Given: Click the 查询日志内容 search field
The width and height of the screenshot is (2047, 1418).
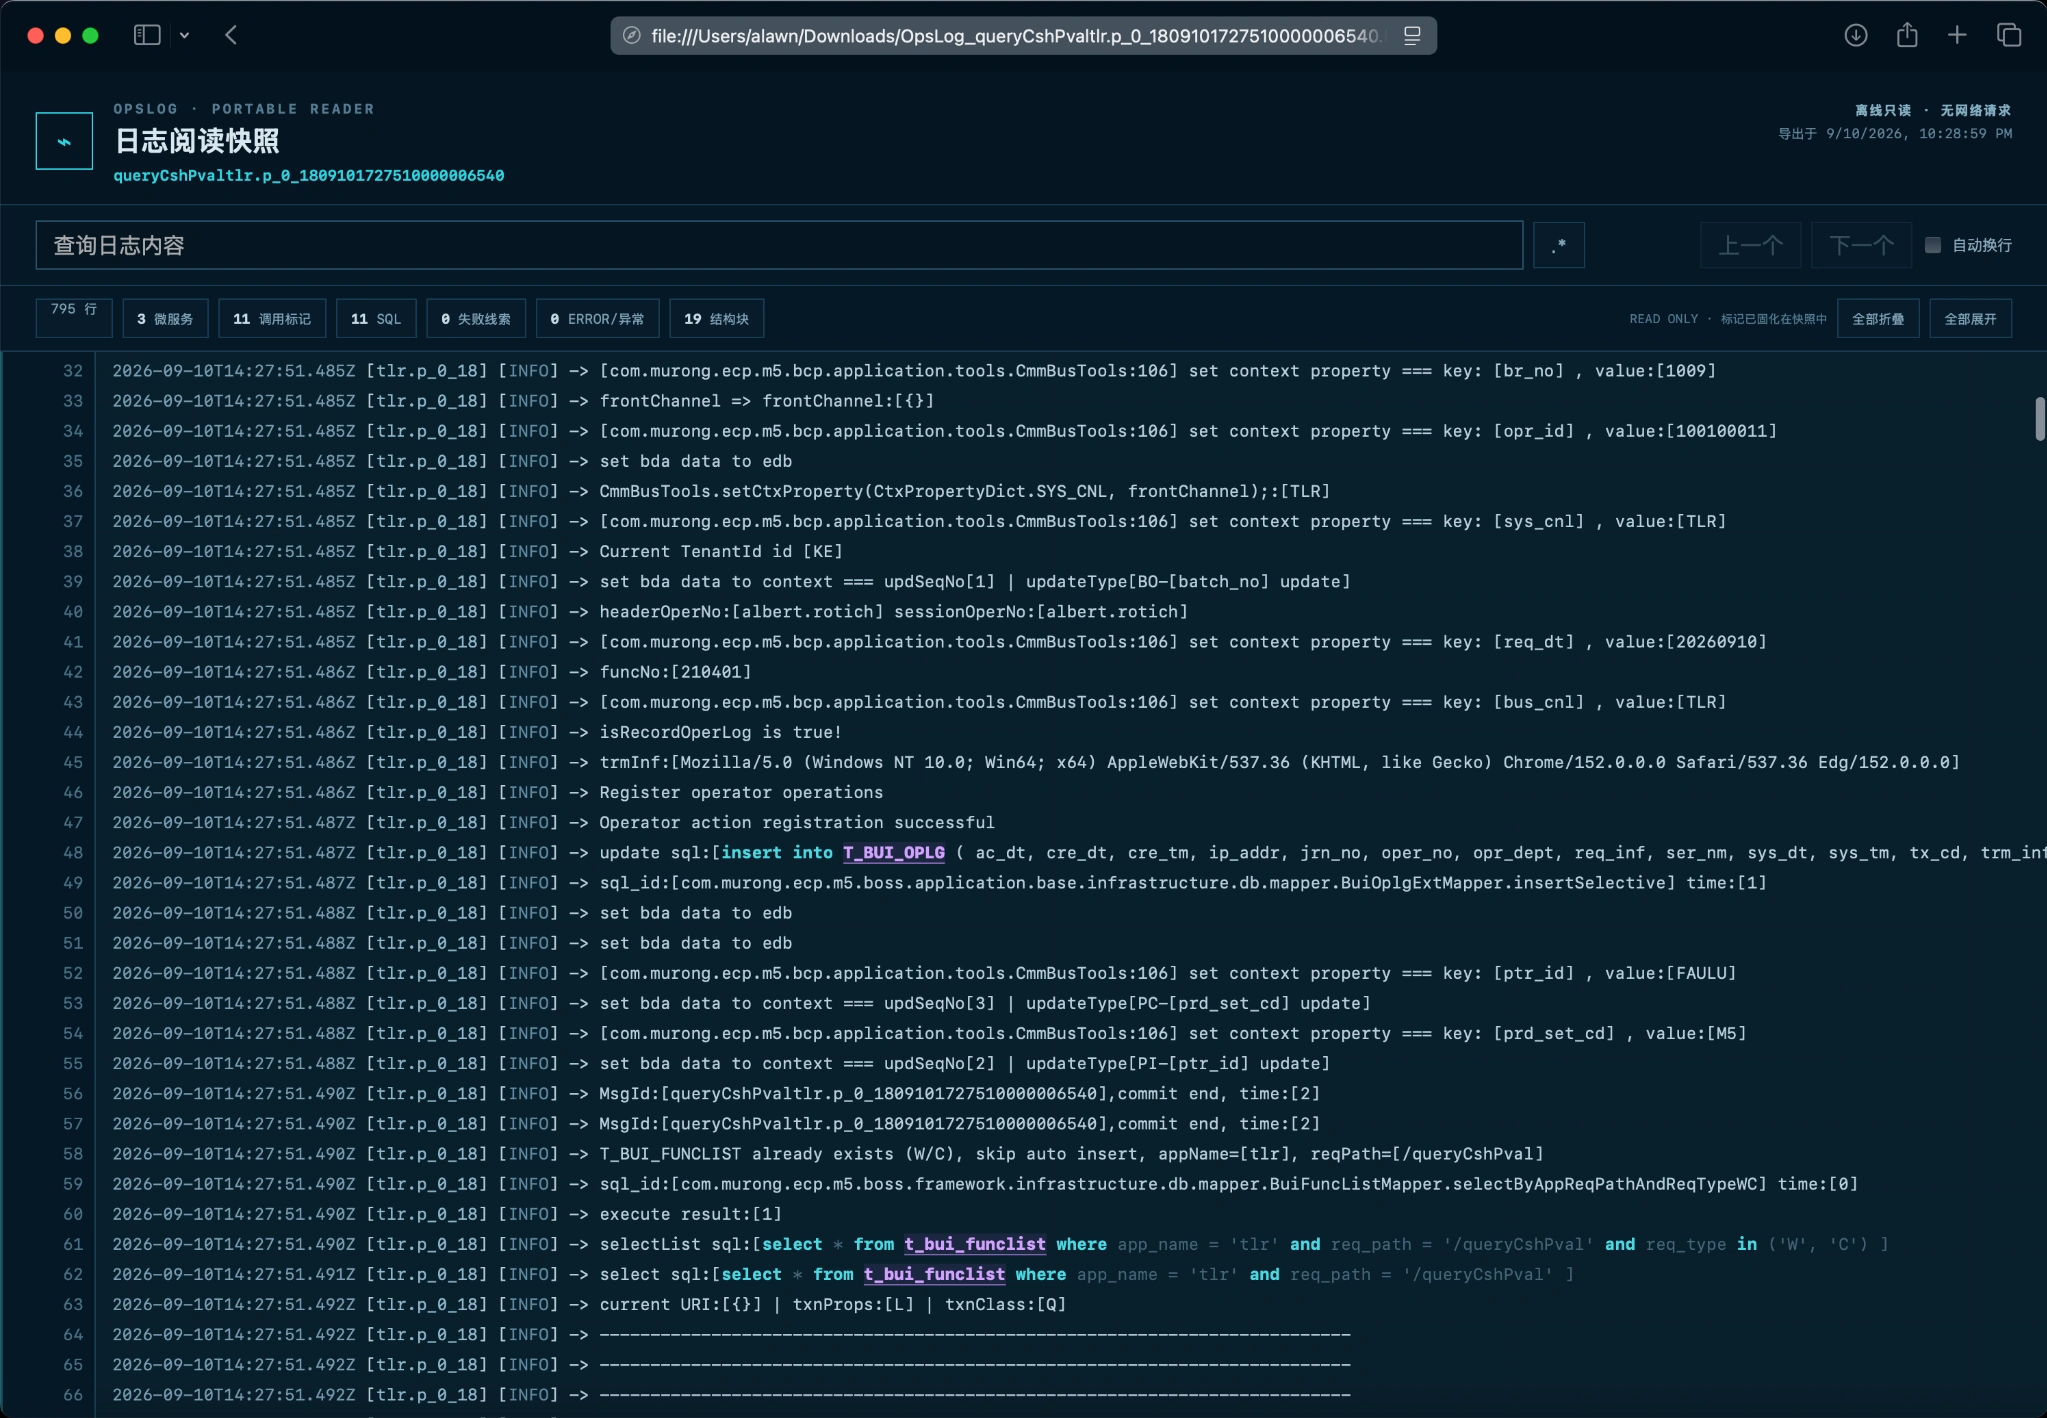Looking at the screenshot, I should point(779,245).
